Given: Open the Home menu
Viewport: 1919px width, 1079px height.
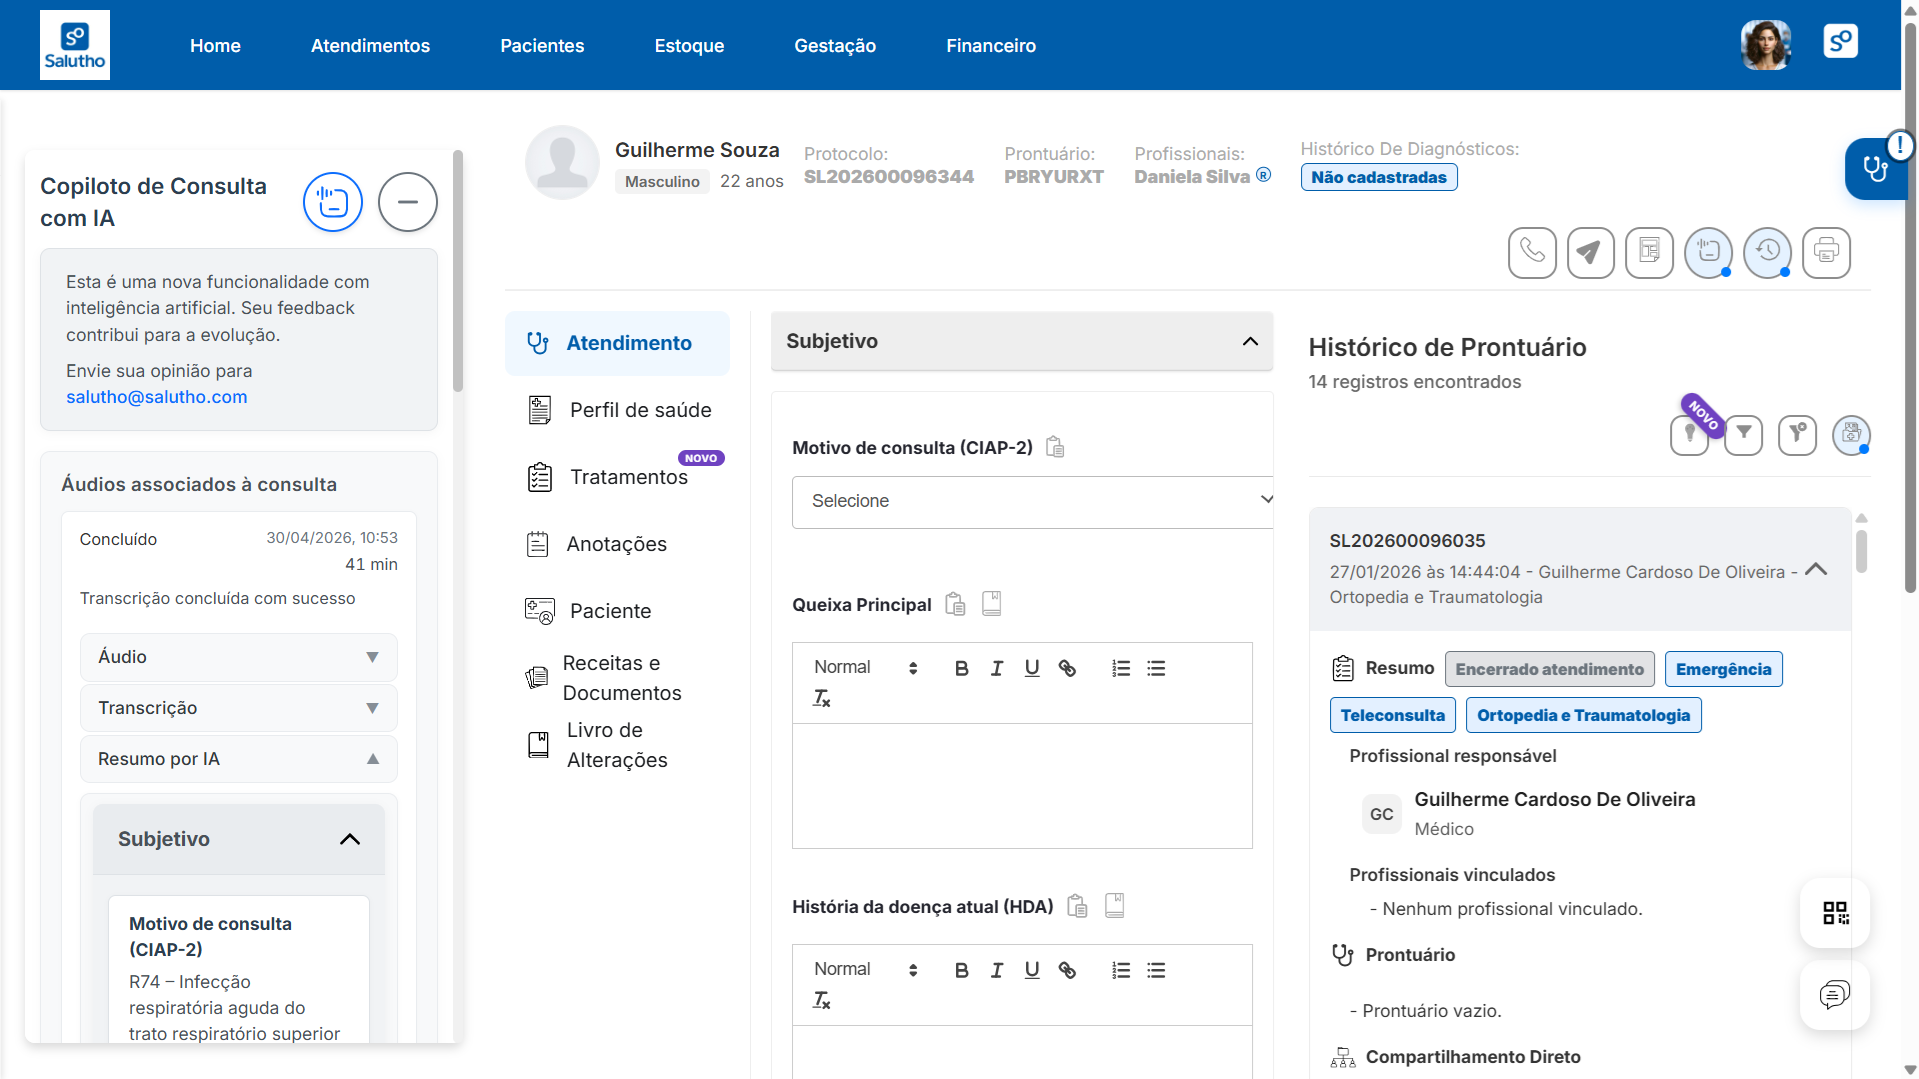Looking at the screenshot, I should click(215, 46).
